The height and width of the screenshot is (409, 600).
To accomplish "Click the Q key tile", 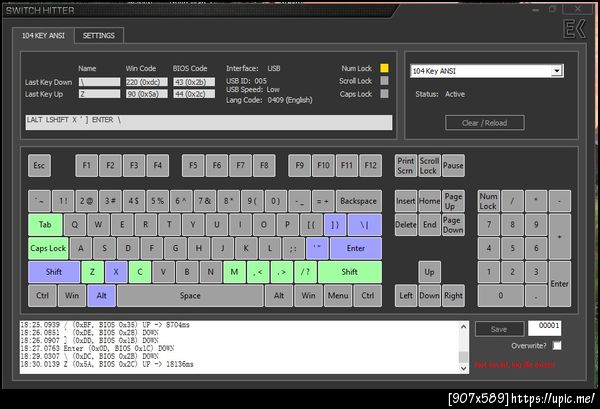I will pyautogui.click(x=75, y=225).
